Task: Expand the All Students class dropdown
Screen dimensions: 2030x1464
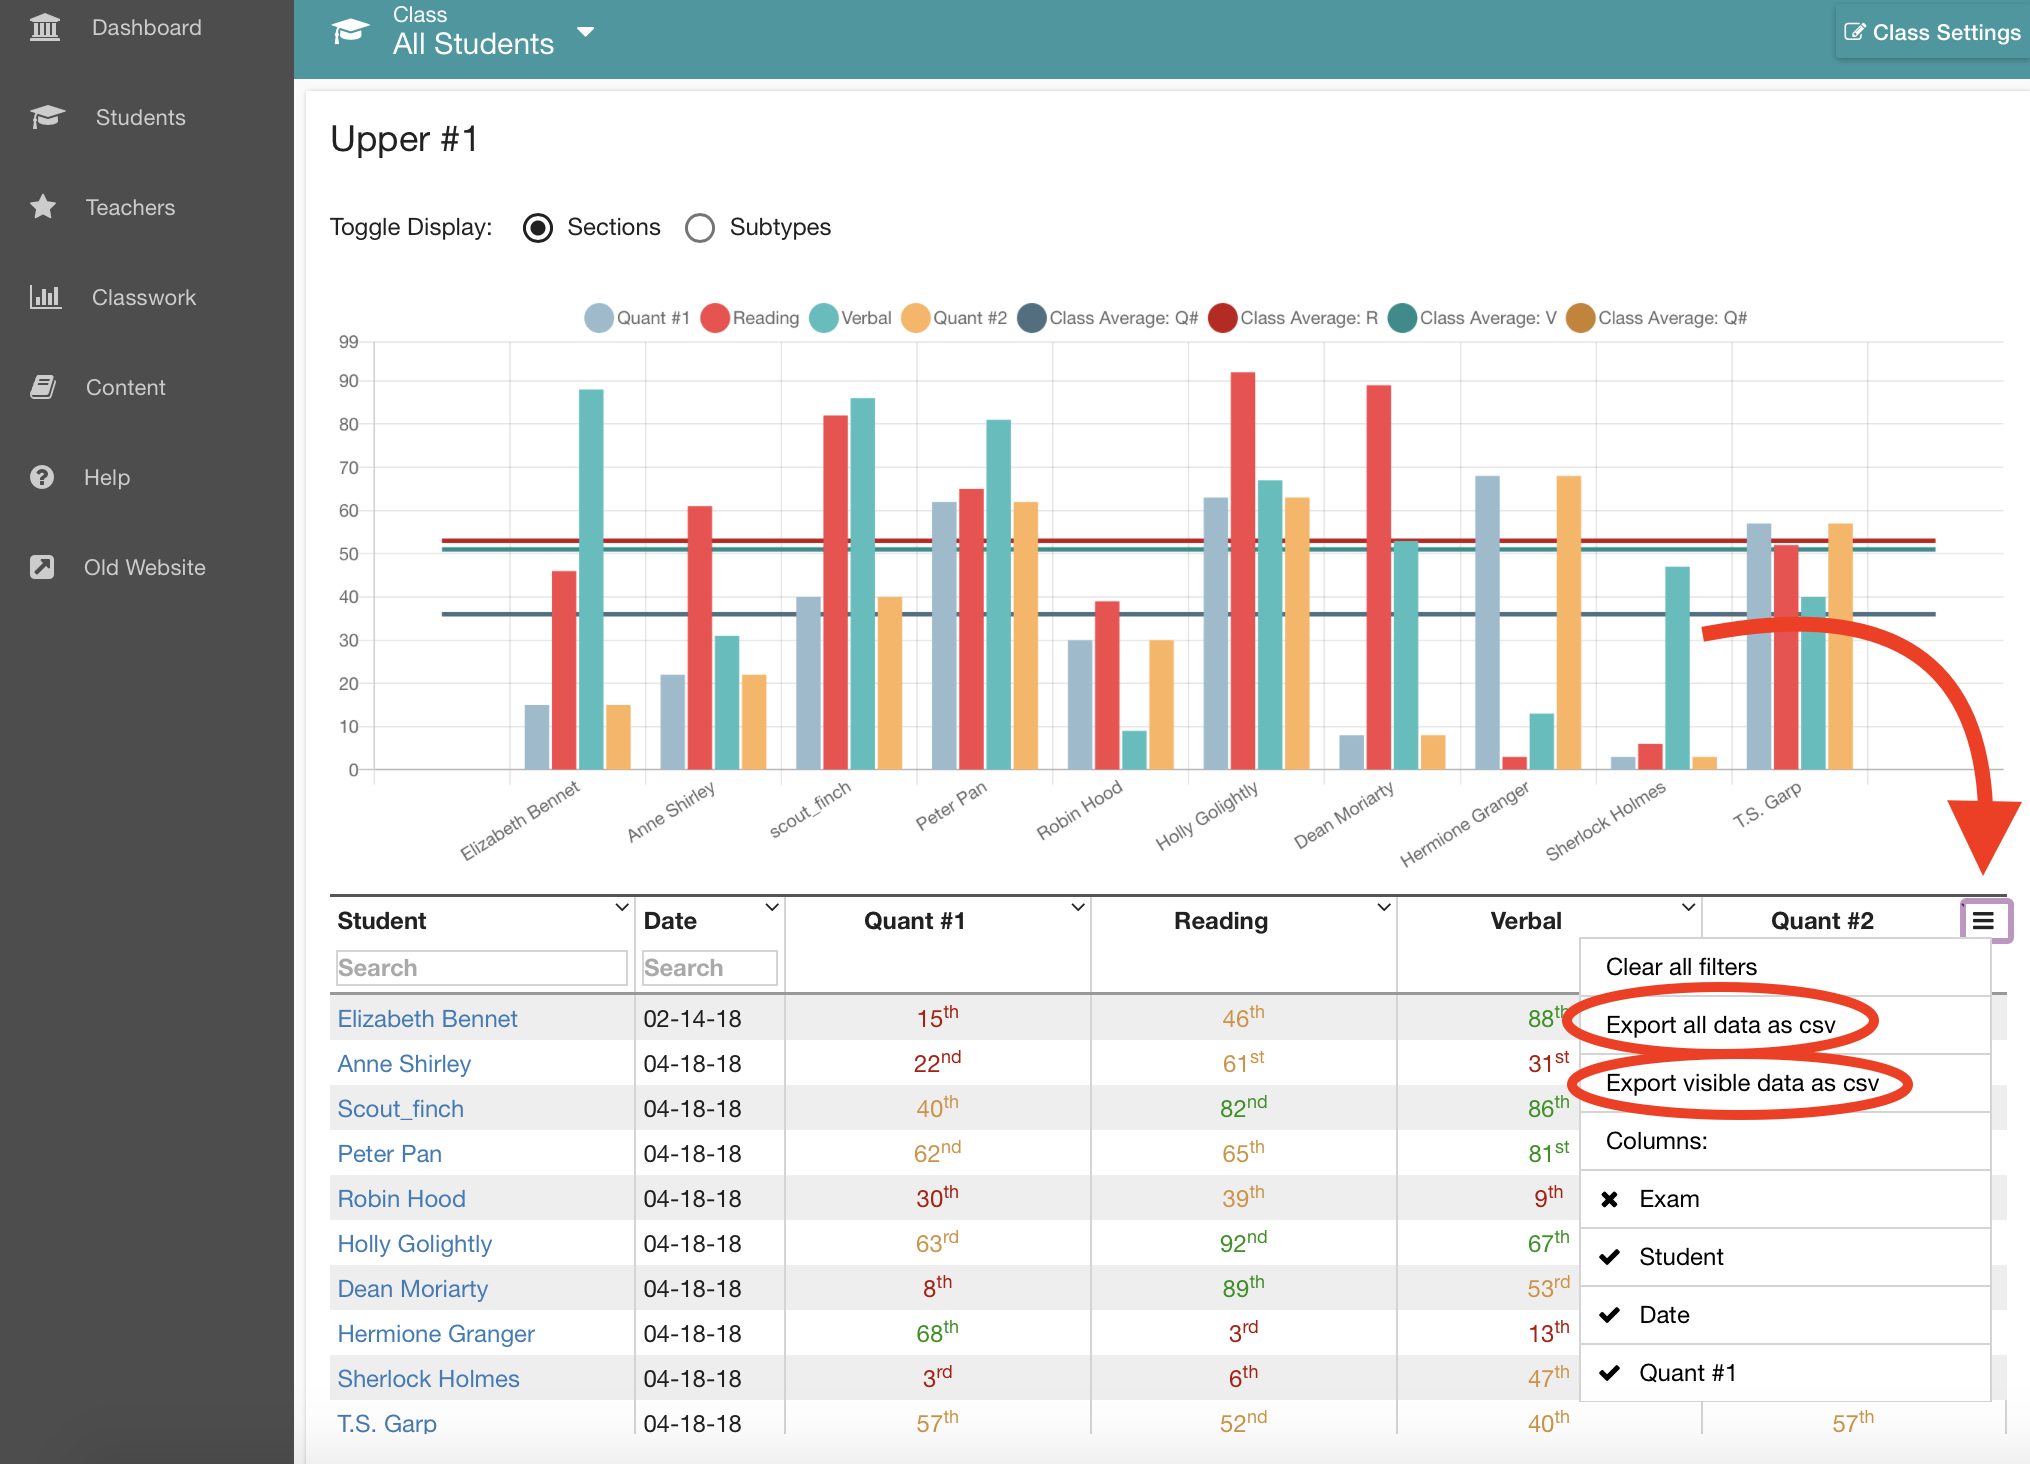Action: tap(586, 32)
